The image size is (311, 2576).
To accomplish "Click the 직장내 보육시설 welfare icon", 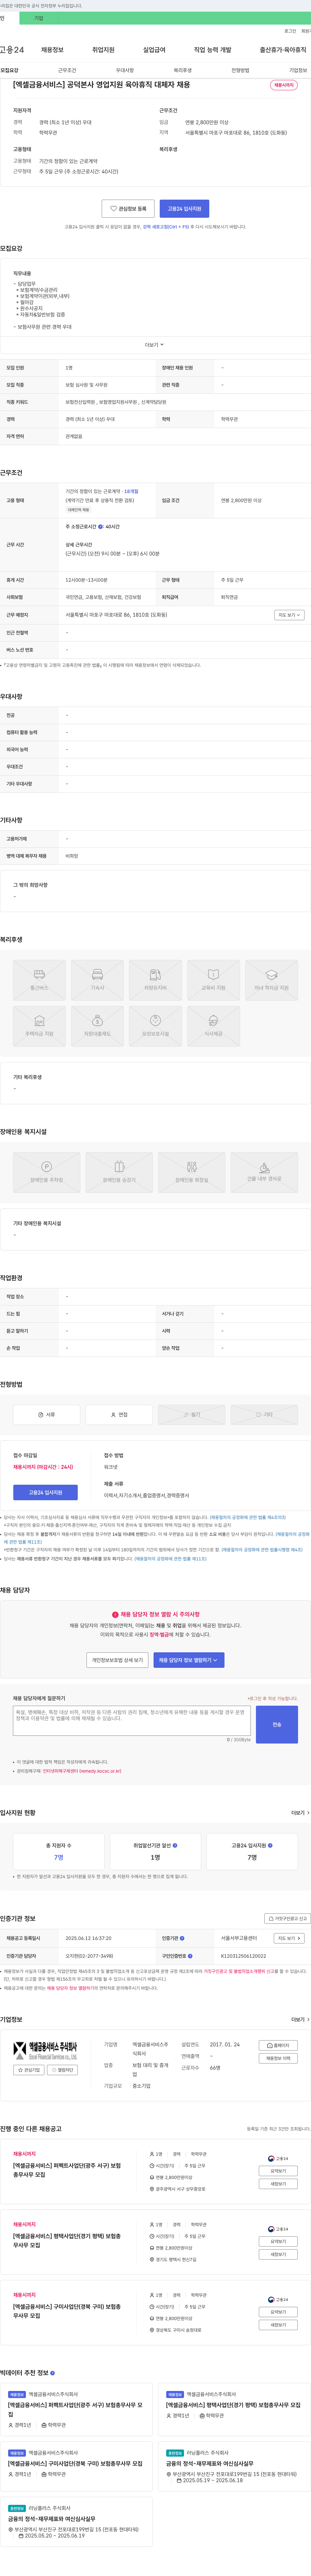I will [x=155, y=1027].
